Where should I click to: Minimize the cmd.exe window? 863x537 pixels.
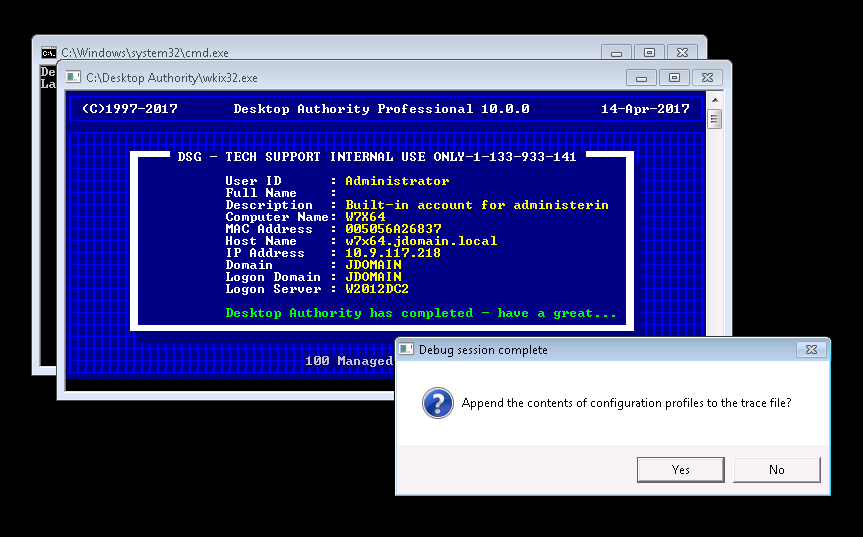(x=616, y=53)
